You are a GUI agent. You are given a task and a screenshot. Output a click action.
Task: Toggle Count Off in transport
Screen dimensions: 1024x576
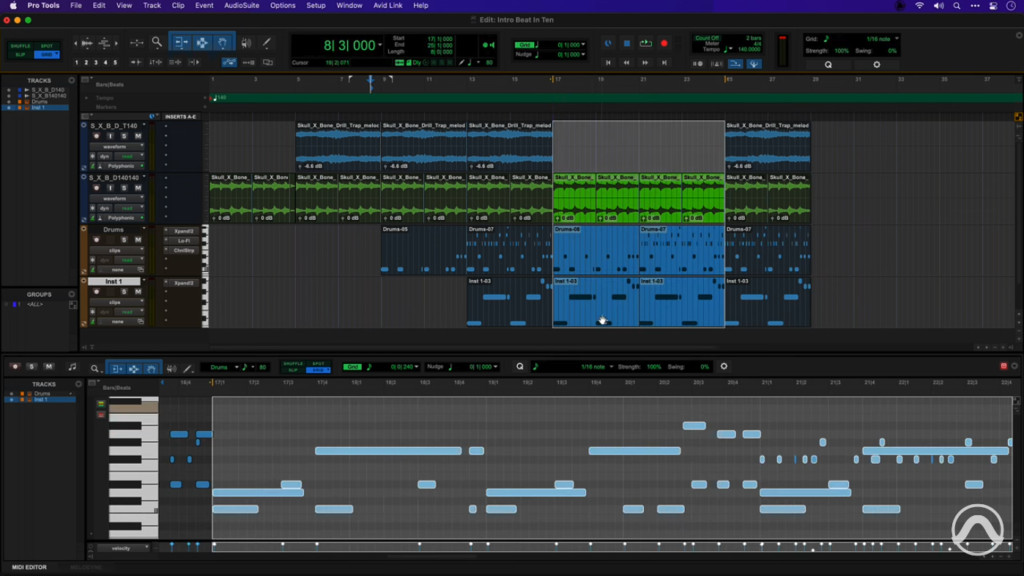tap(707, 38)
